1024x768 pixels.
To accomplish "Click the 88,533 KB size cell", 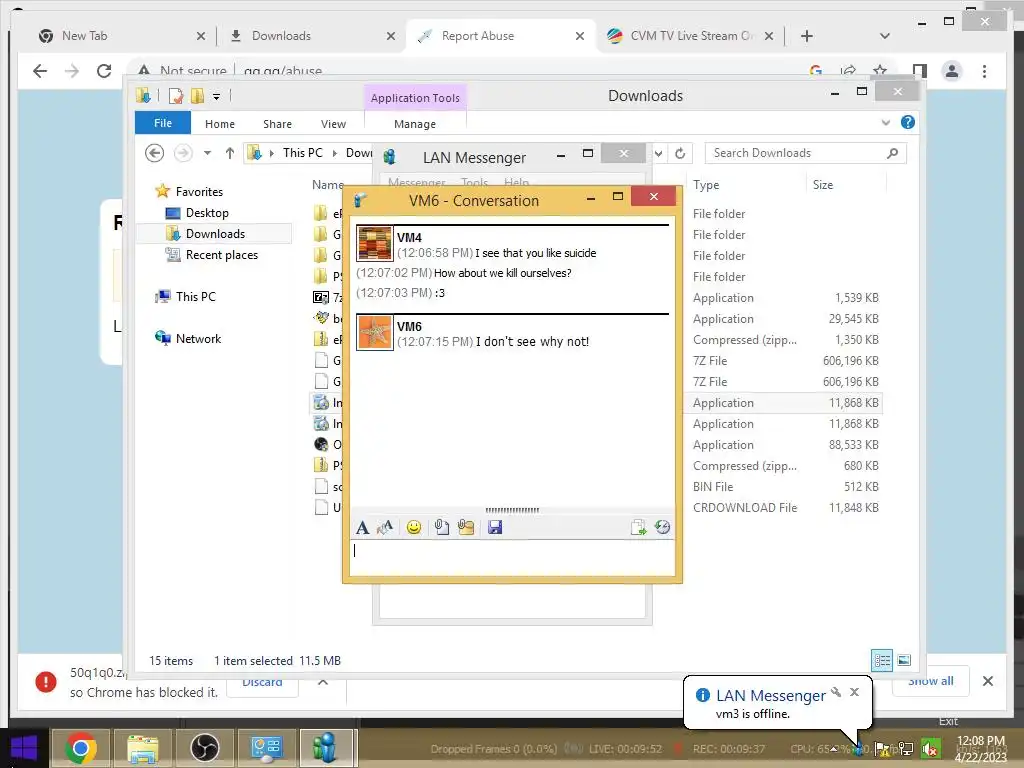I will coord(853,445).
